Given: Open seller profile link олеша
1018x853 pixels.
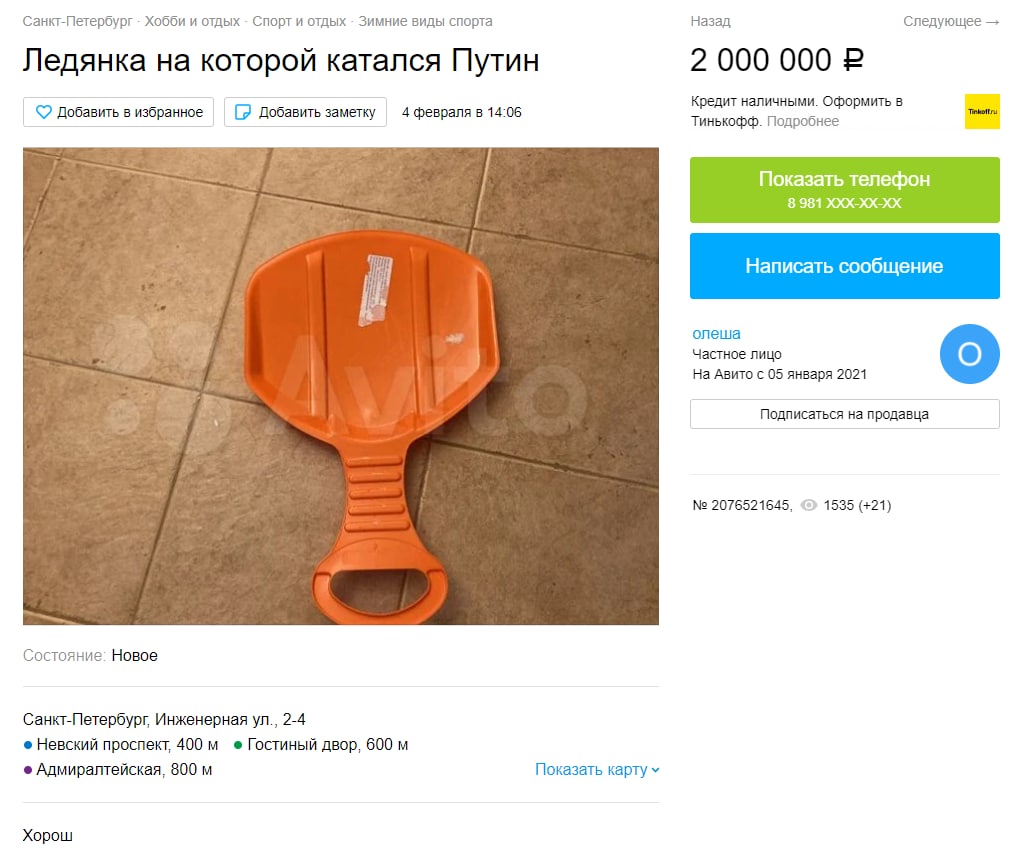Looking at the screenshot, I should [x=716, y=333].
